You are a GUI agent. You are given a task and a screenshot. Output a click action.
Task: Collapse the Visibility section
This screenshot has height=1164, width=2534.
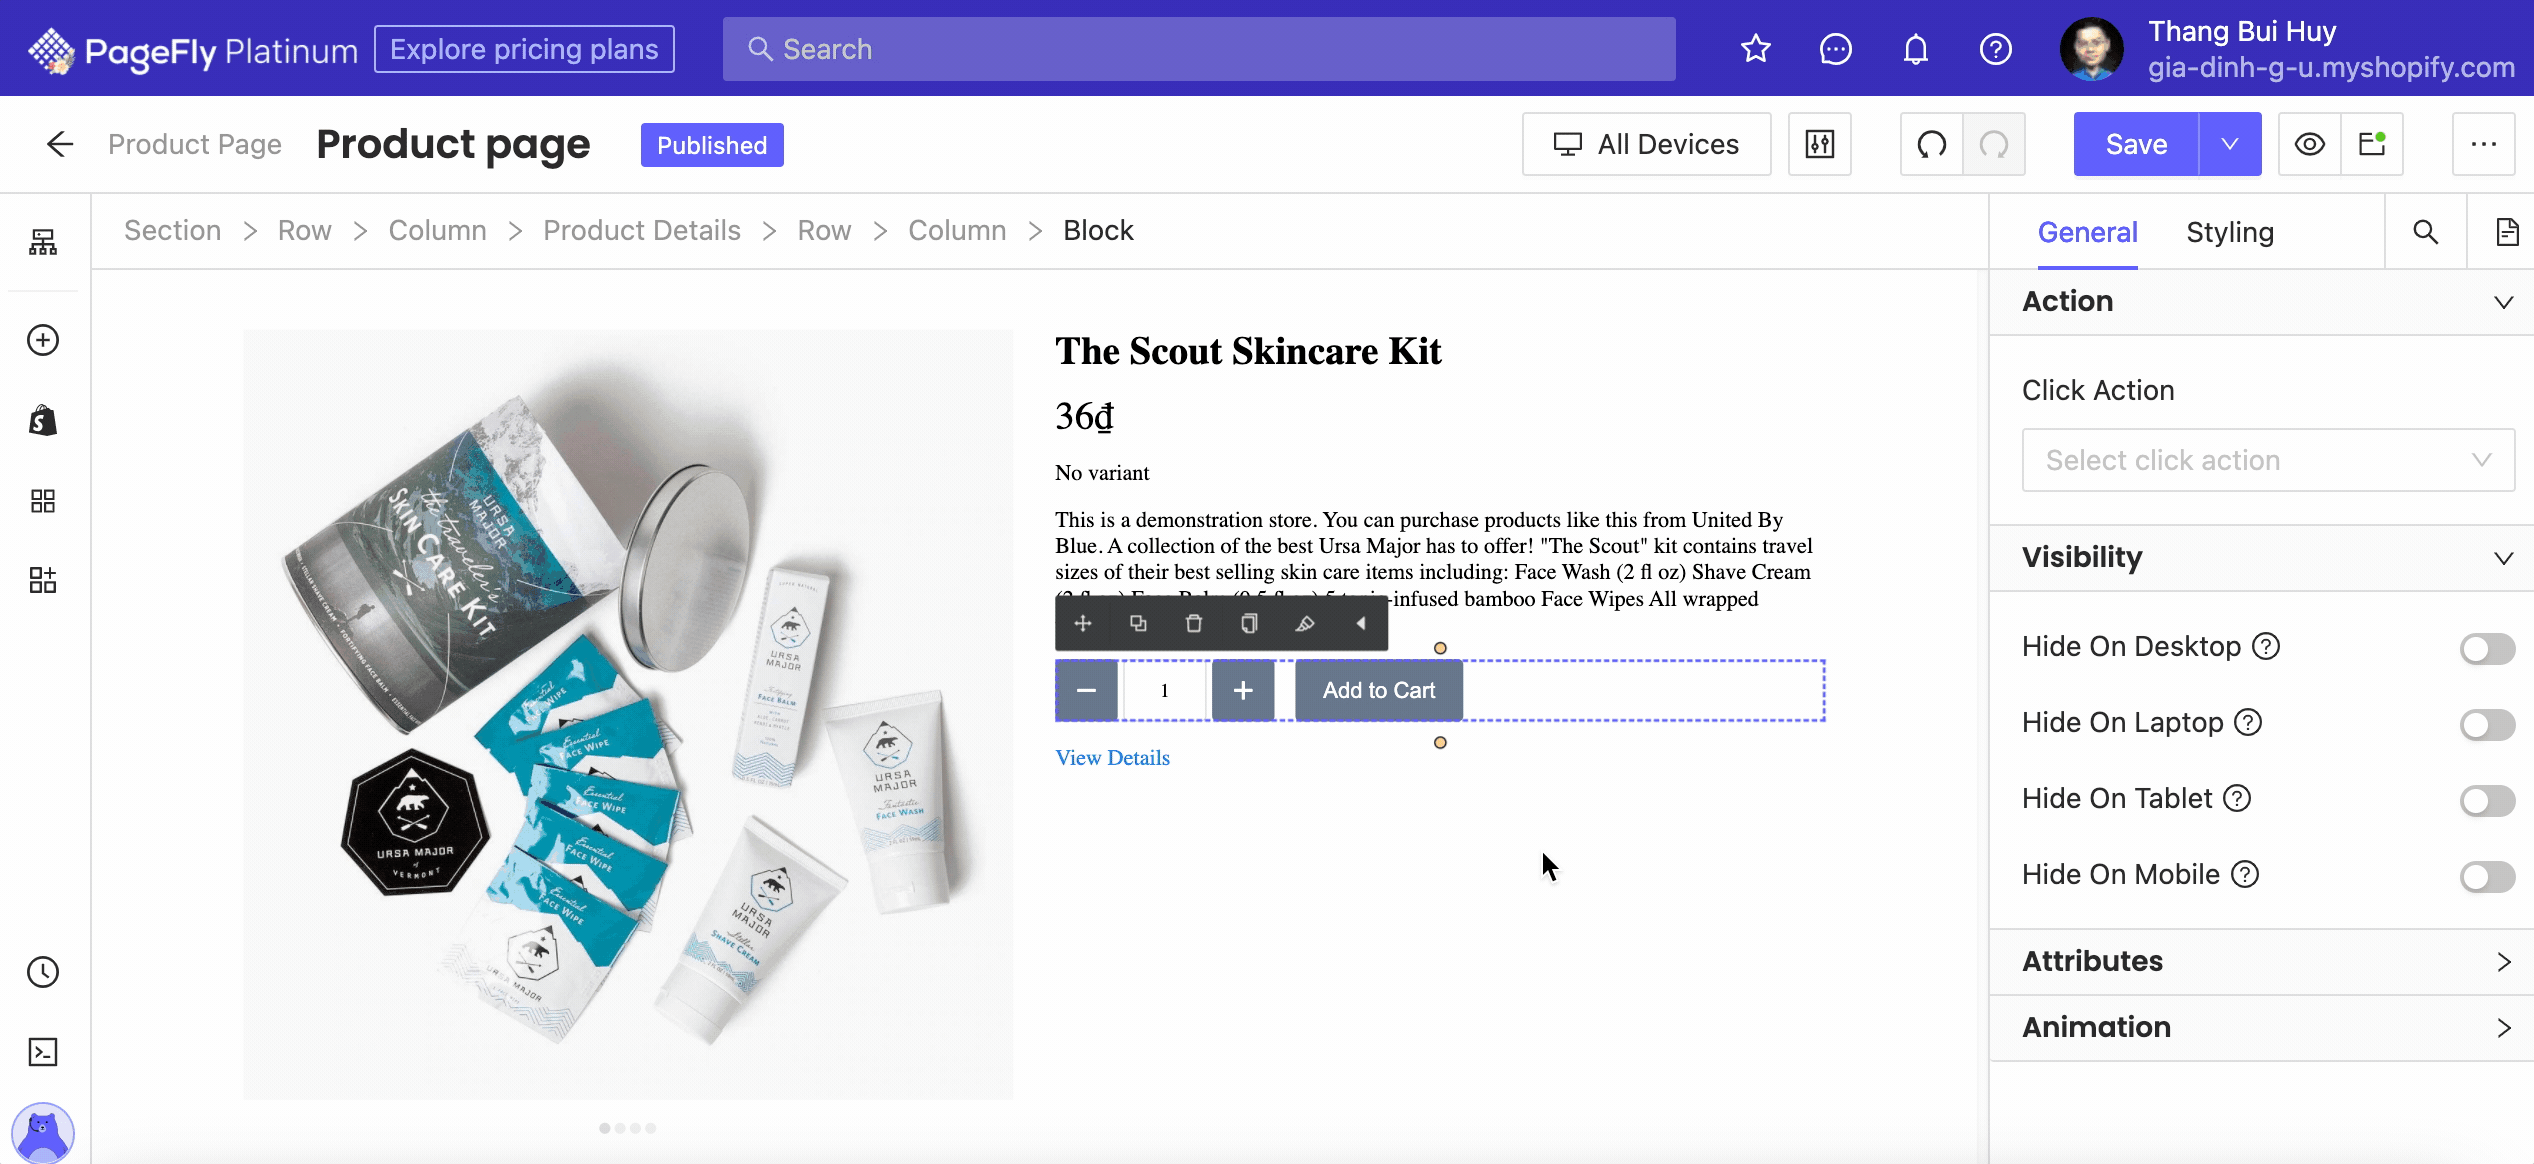click(x=2262, y=558)
